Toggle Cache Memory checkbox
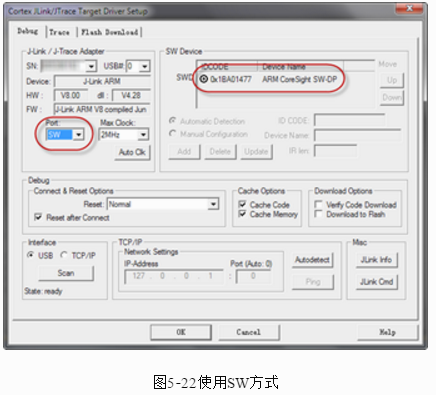436x395 pixels. tap(242, 214)
